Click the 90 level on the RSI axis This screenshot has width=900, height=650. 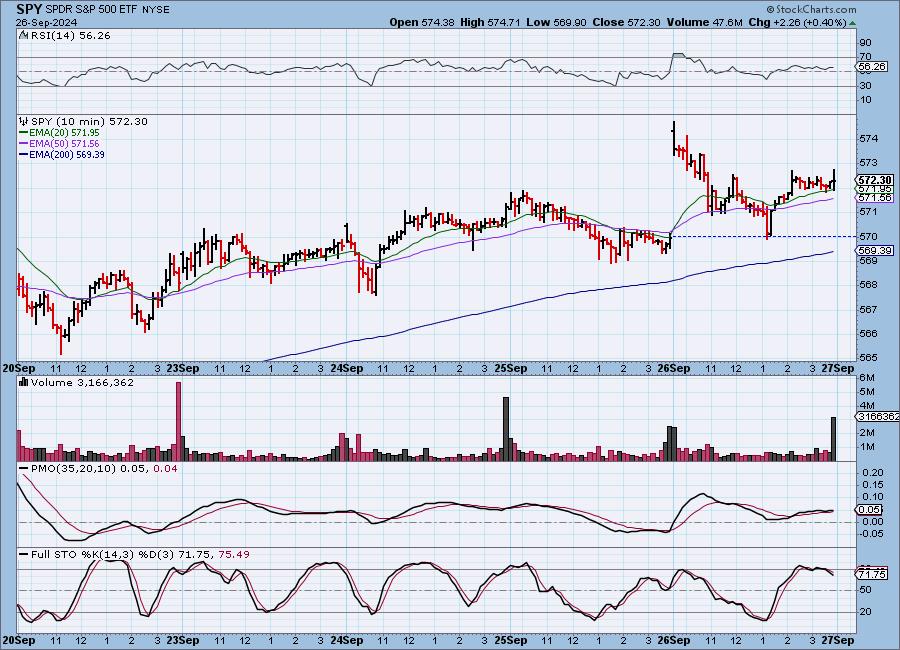click(866, 42)
